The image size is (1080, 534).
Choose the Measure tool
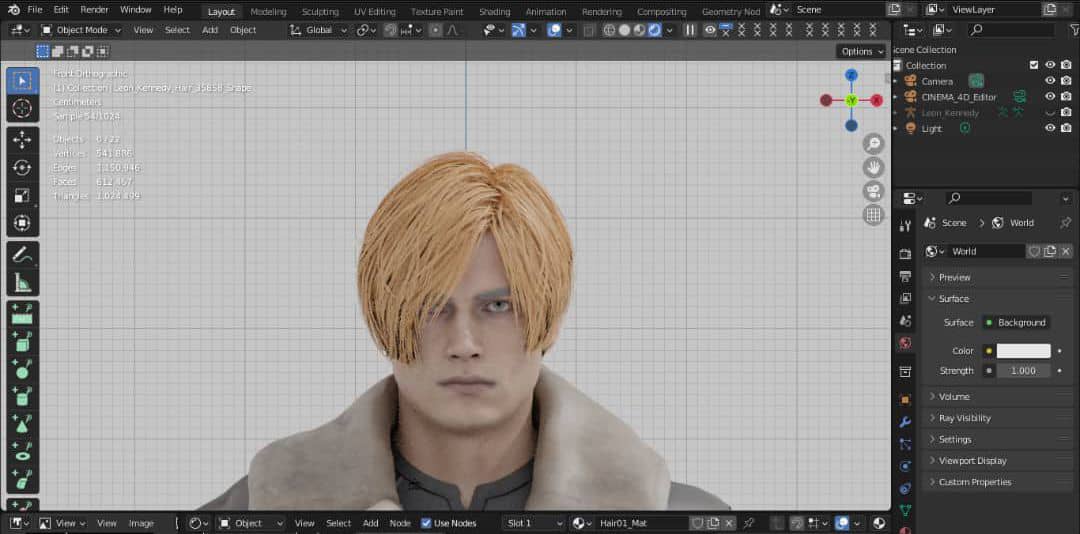(x=22, y=282)
